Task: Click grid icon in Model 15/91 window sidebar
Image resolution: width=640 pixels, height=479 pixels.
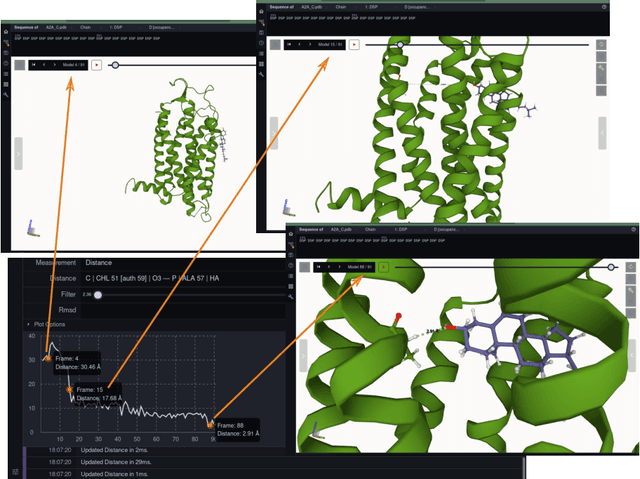Action: click(261, 64)
